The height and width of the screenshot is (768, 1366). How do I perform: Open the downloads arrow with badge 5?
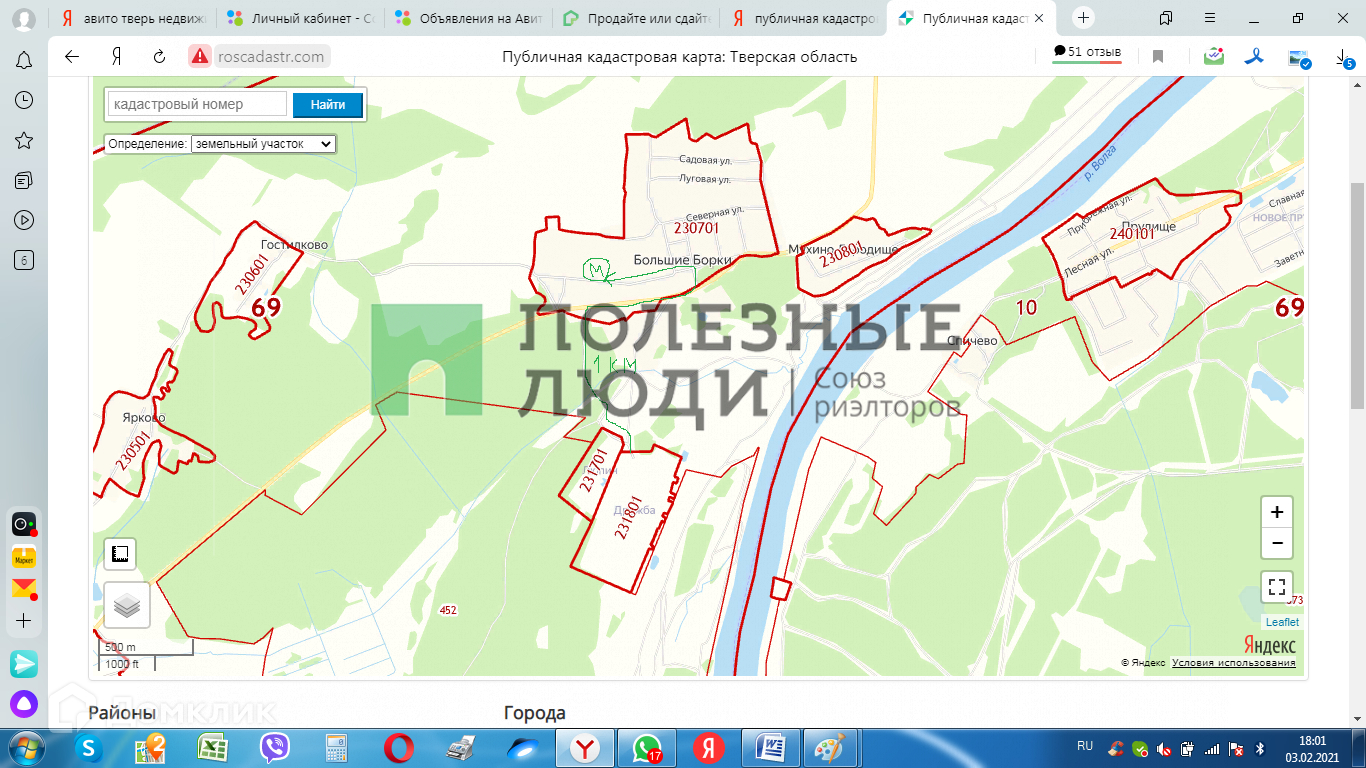click(1345, 59)
